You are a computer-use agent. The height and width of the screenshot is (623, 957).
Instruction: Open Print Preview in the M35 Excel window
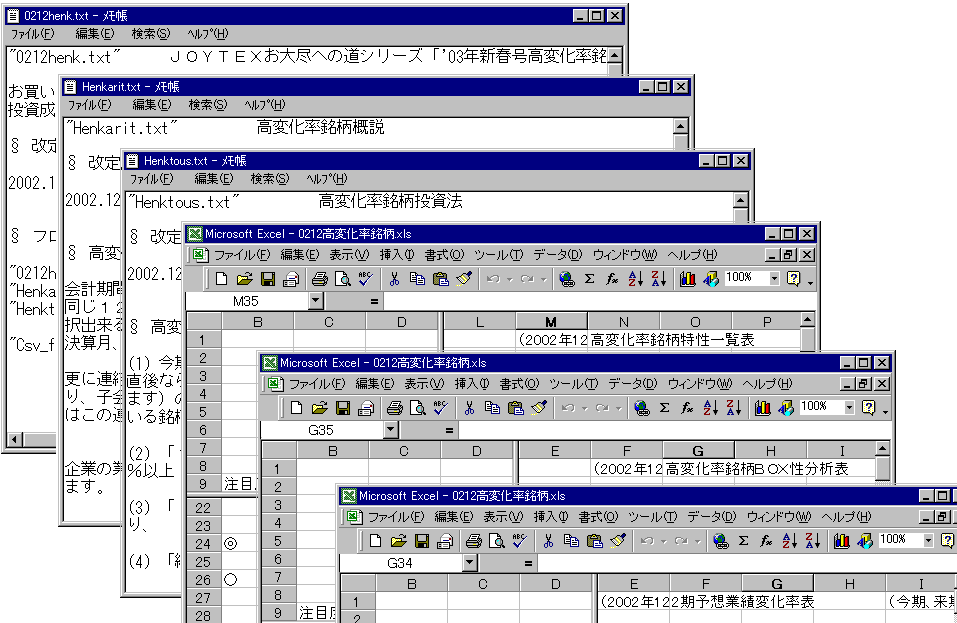point(342,279)
